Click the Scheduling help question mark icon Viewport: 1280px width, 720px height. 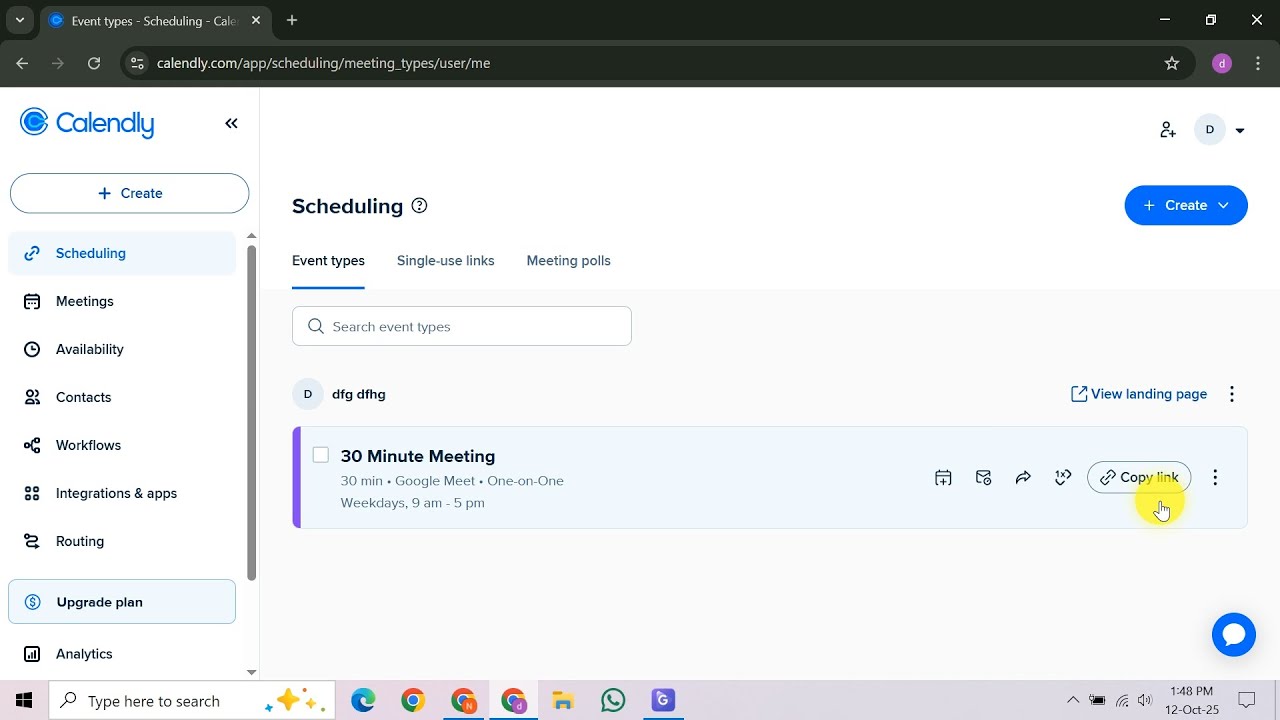(420, 206)
